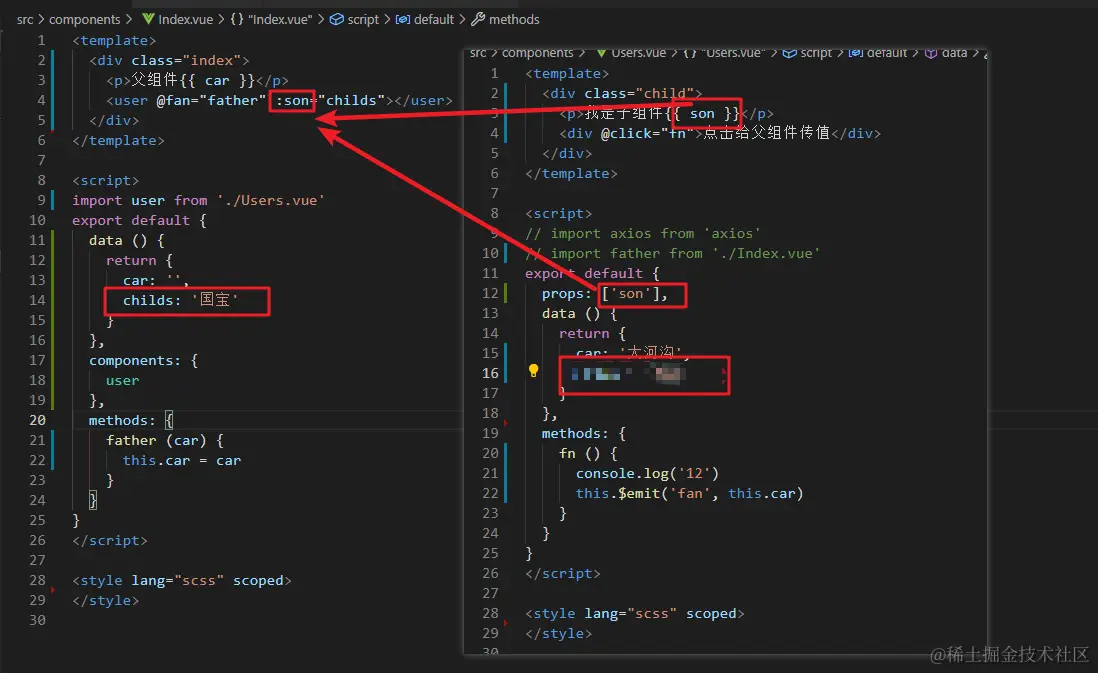The width and height of the screenshot is (1098, 673).
Task: Click the fn () { method definition
Action: (588, 454)
